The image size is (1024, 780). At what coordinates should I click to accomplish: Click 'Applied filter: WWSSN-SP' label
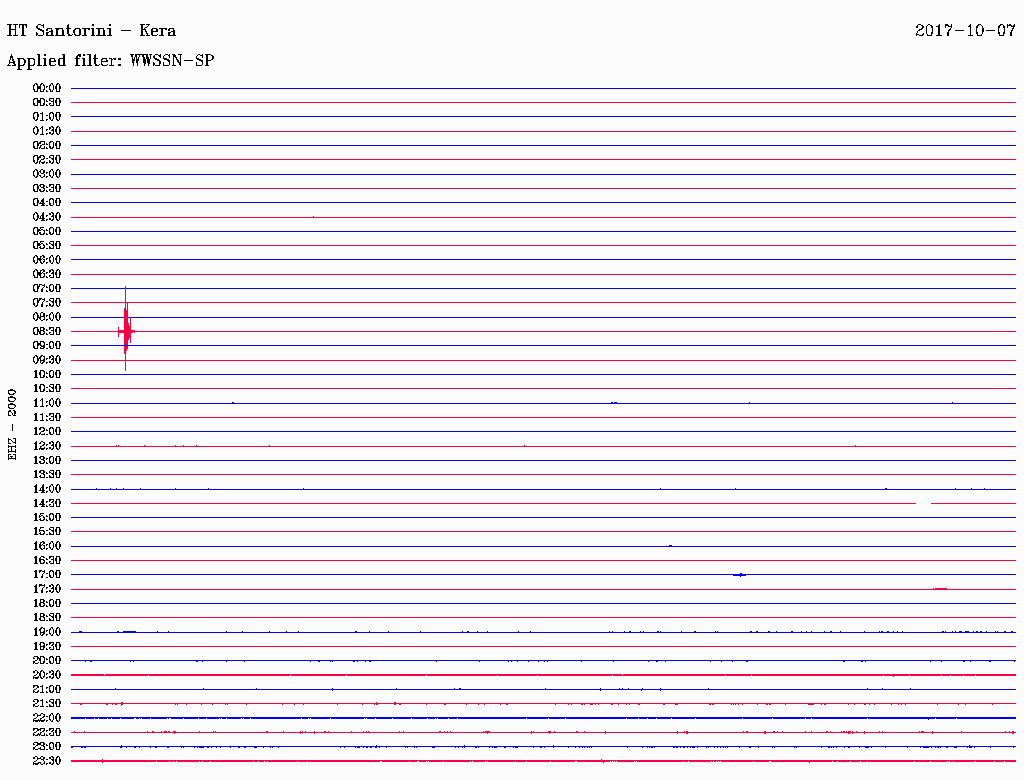pyautogui.click(x=110, y=61)
